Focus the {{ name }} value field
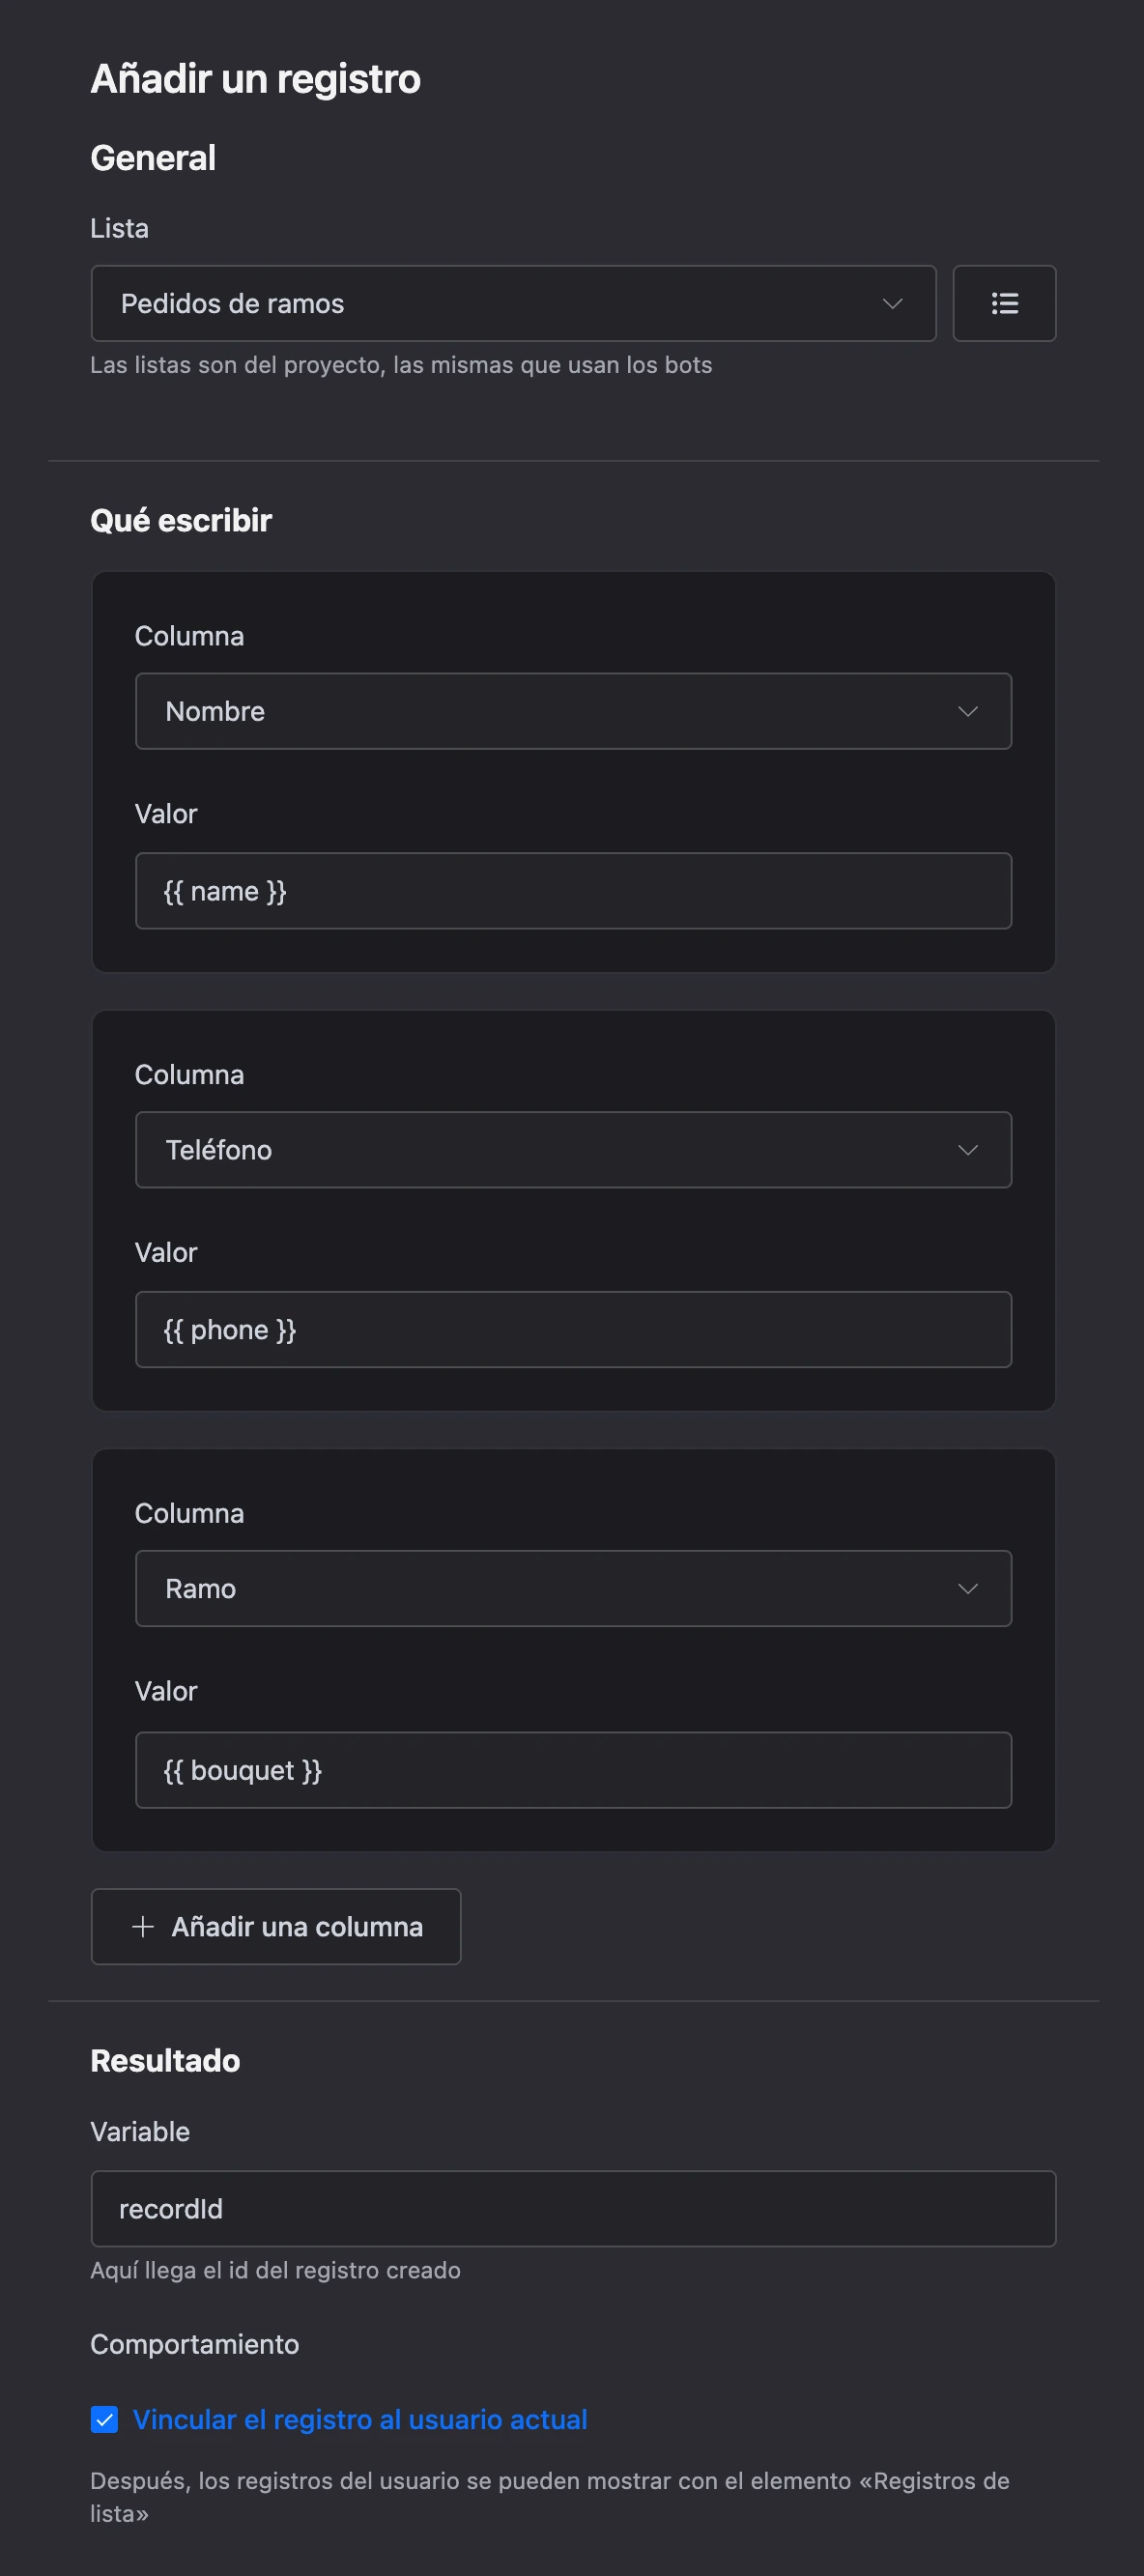The height and width of the screenshot is (2576, 1144). [573, 891]
